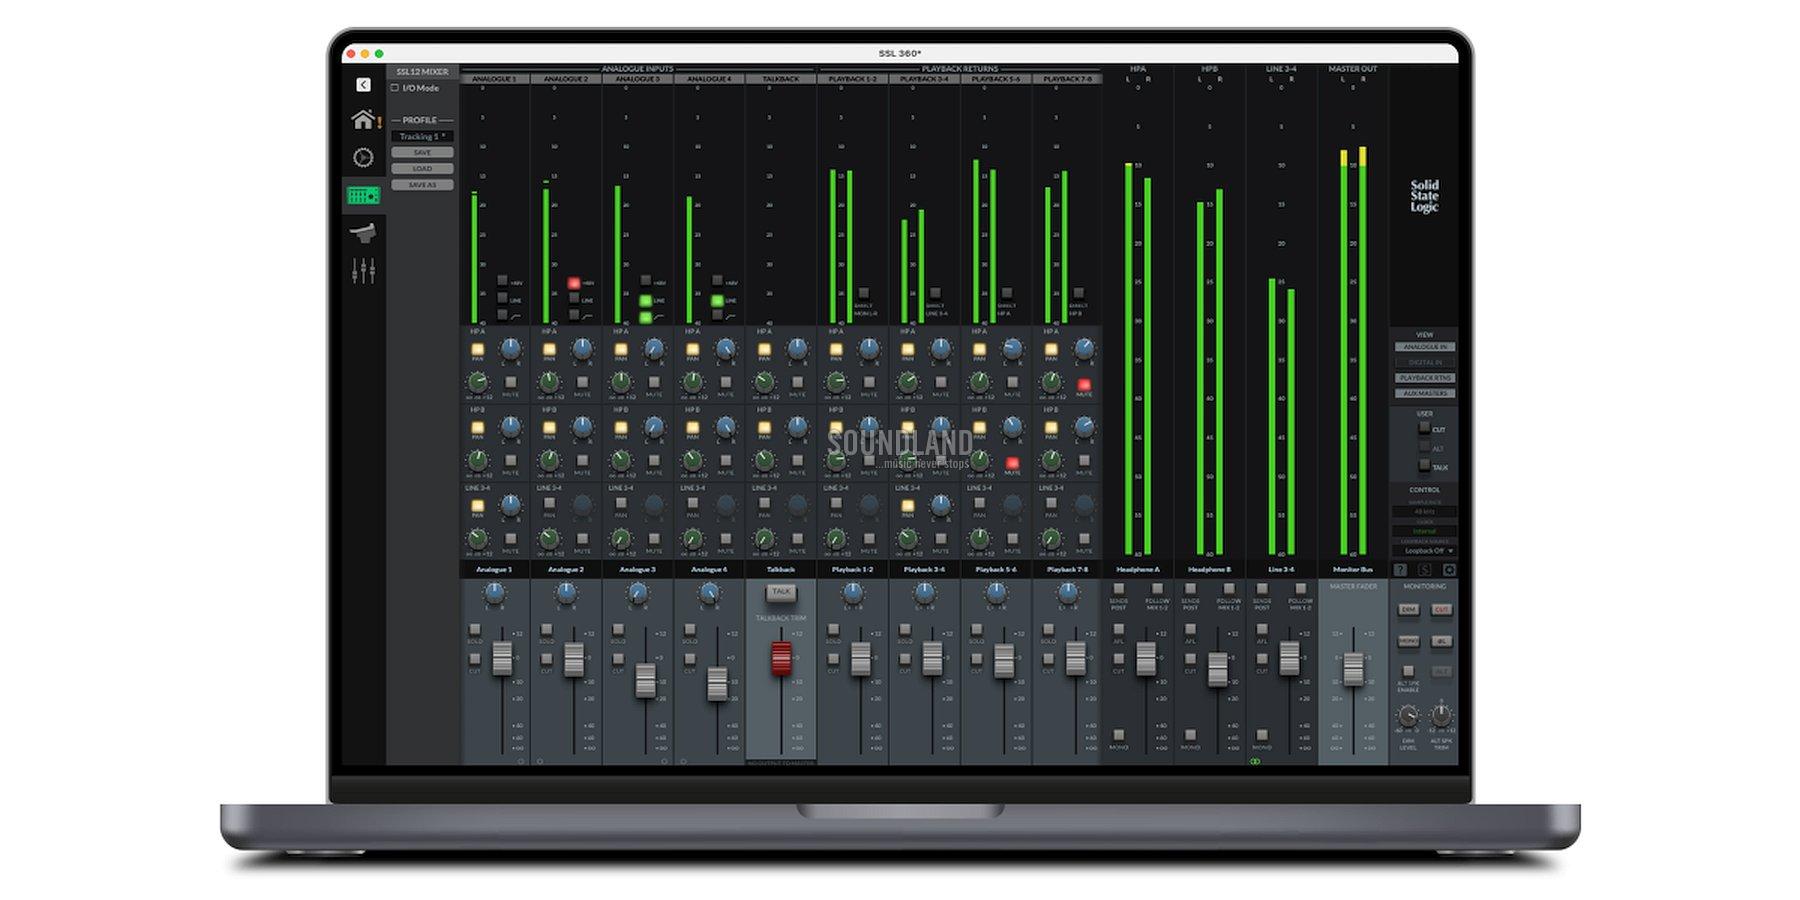The image size is (1800, 900).
Task: Select the green SSL 12 mixer icon in sidebar
Action: [x=363, y=195]
